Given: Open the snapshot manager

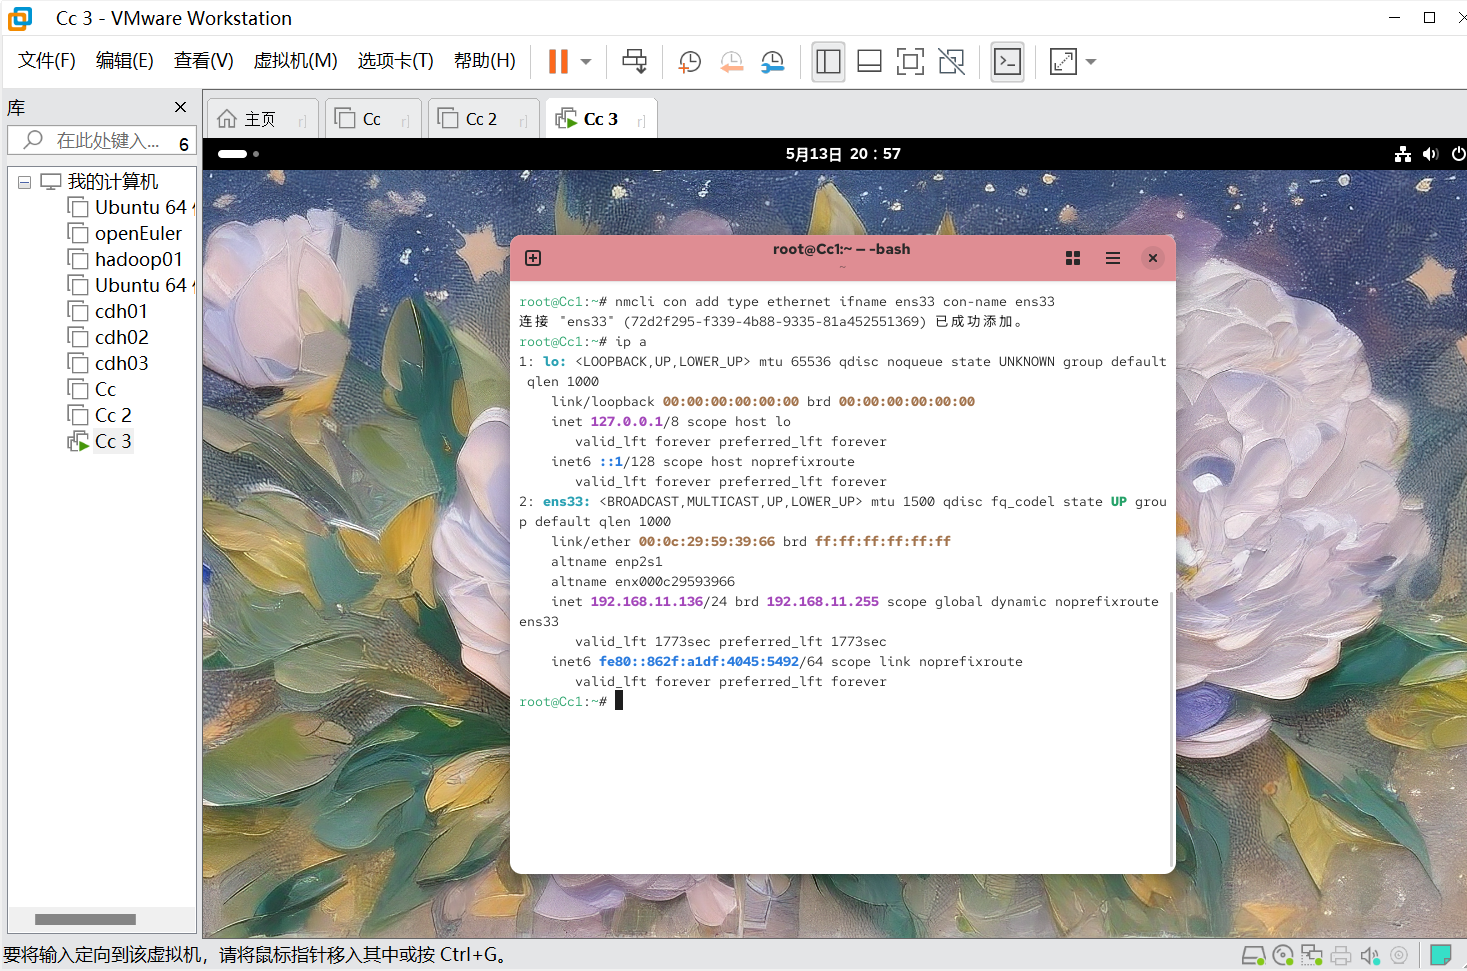Looking at the screenshot, I should click(x=772, y=62).
